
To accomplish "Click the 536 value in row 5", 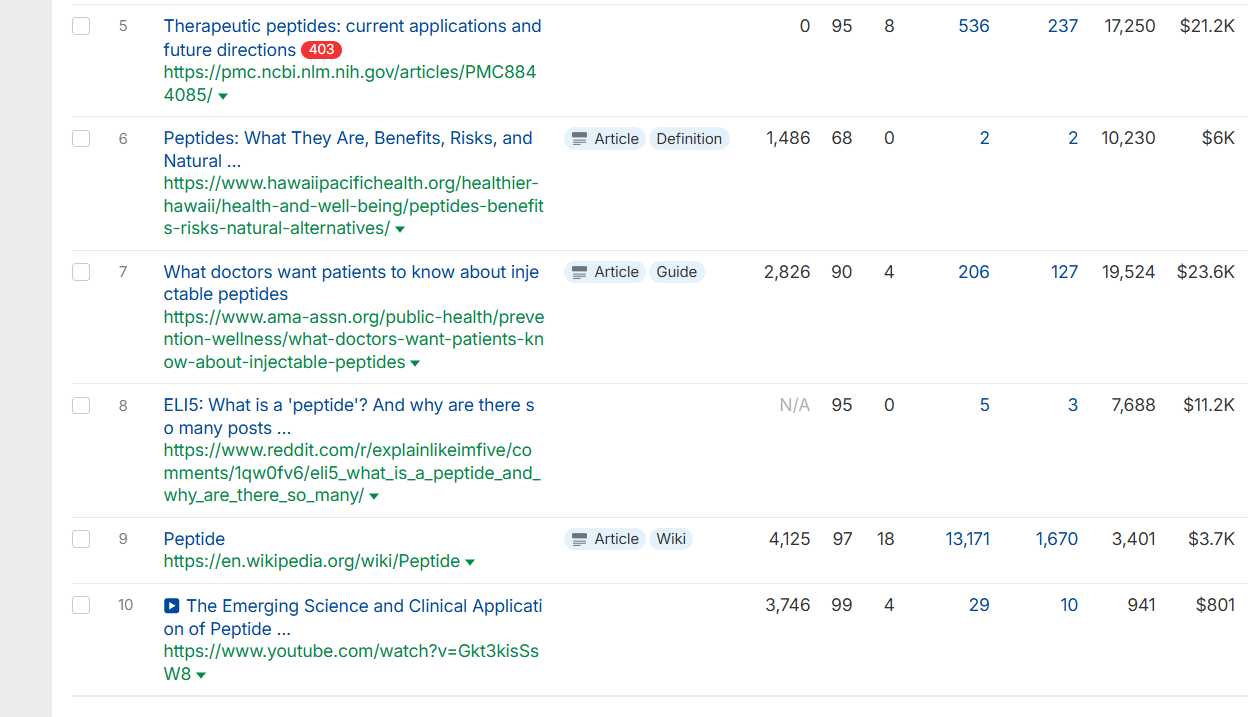I will pos(974,26).
